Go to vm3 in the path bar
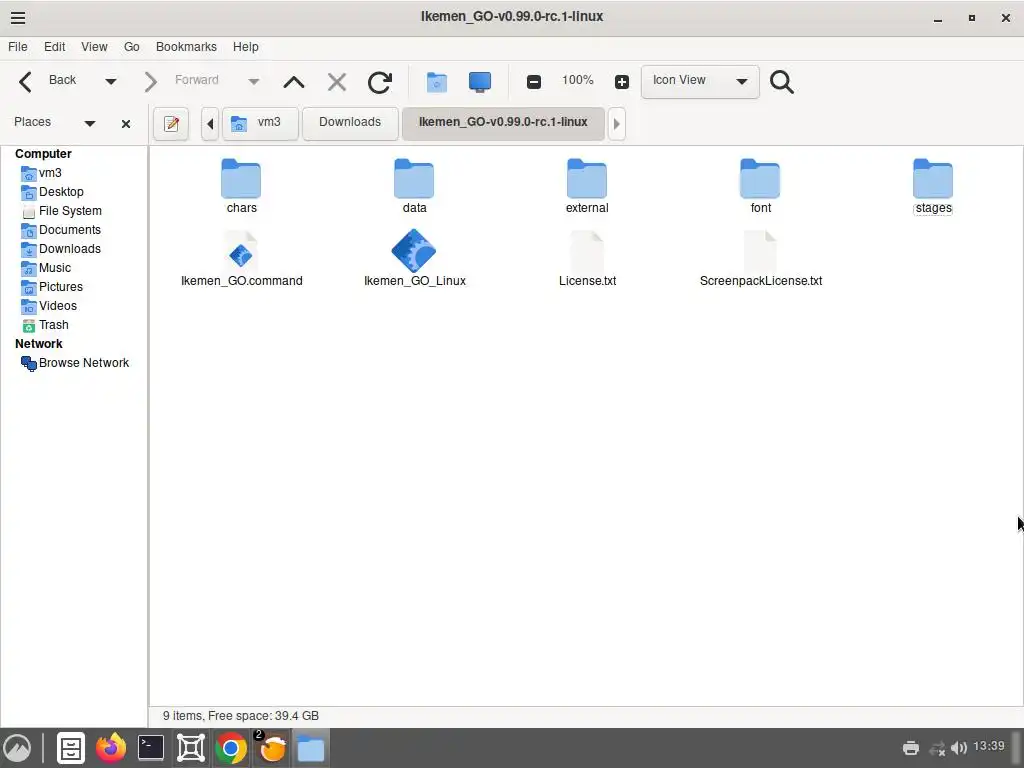Image resolution: width=1024 pixels, height=768 pixels. (261, 123)
